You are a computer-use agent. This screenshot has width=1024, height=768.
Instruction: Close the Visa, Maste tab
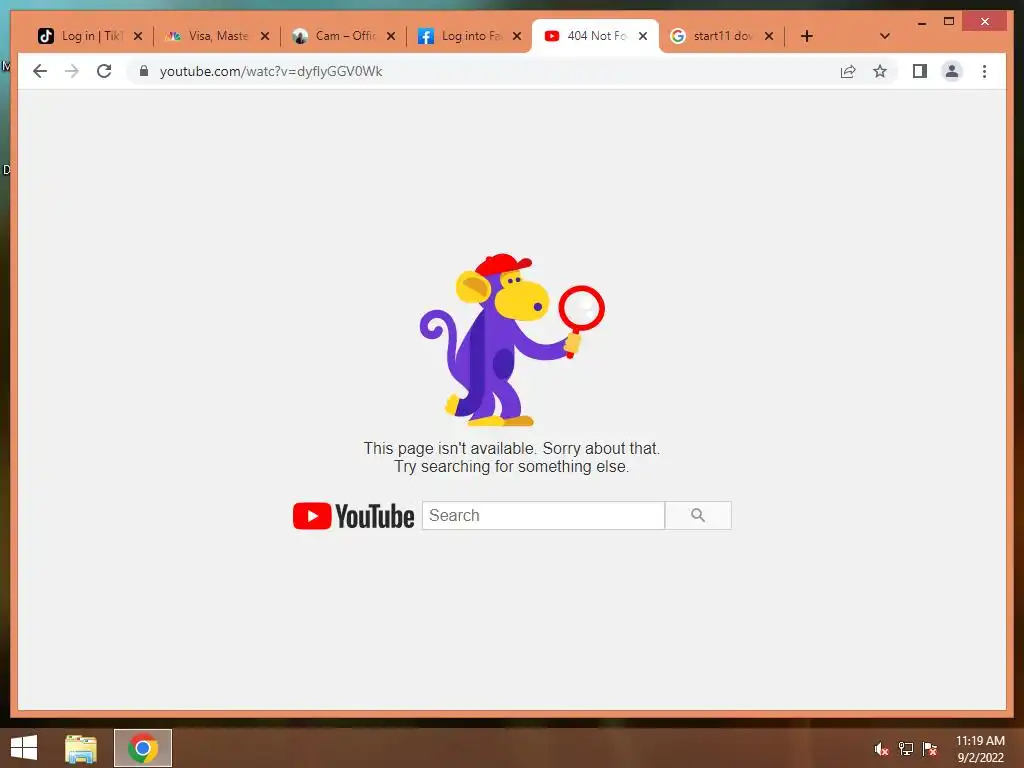(264, 36)
